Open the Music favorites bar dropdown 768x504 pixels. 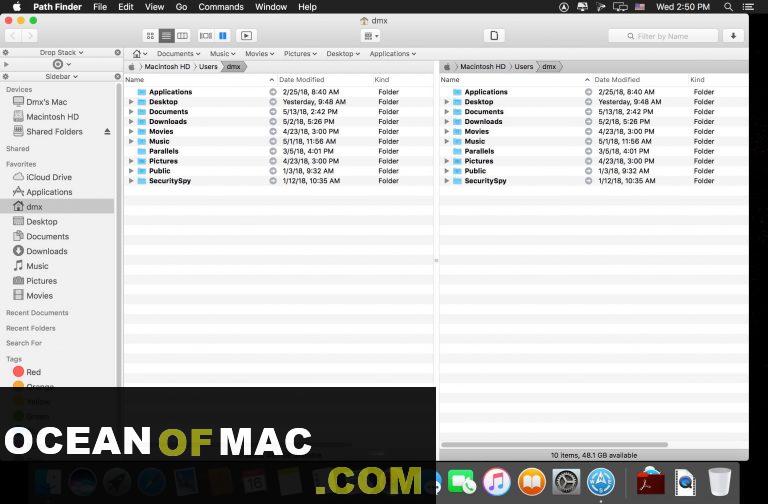(x=222, y=54)
